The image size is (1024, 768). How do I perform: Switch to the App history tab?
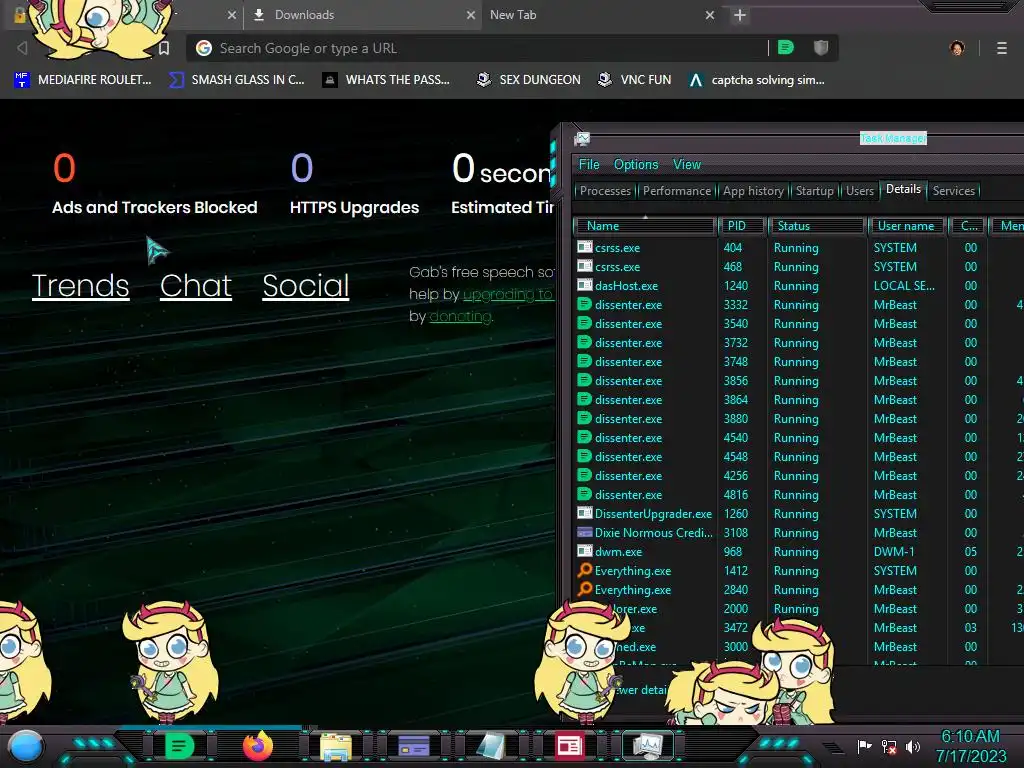753,191
